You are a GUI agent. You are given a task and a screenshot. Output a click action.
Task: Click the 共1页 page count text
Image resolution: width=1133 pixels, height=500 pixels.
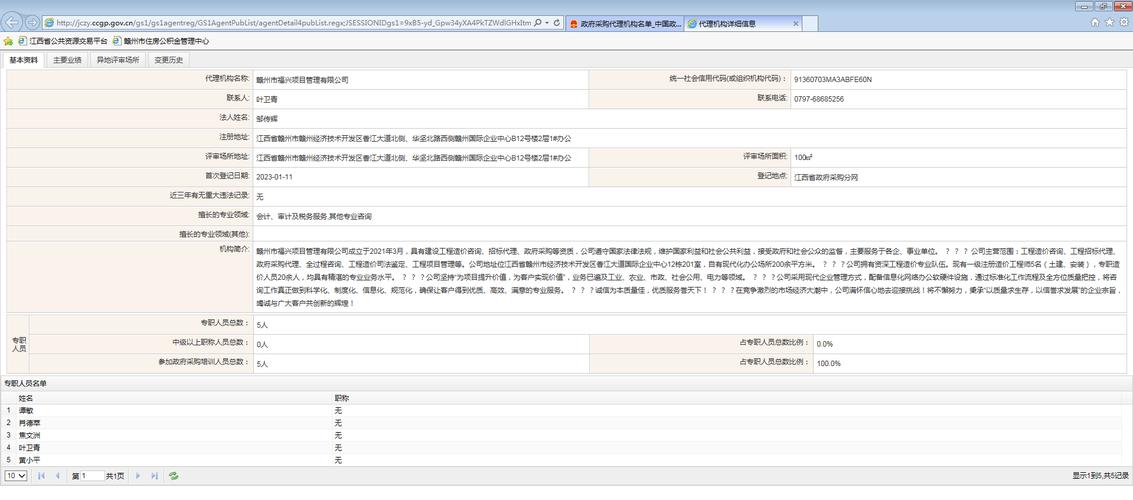point(115,475)
